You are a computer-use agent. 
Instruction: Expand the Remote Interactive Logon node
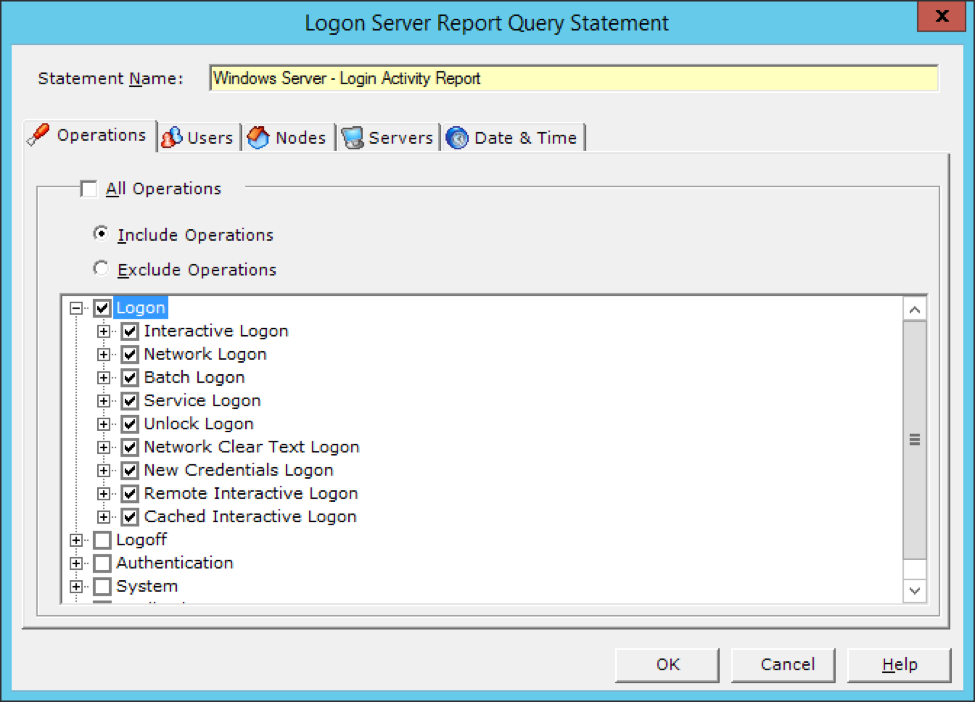[104, 494]
